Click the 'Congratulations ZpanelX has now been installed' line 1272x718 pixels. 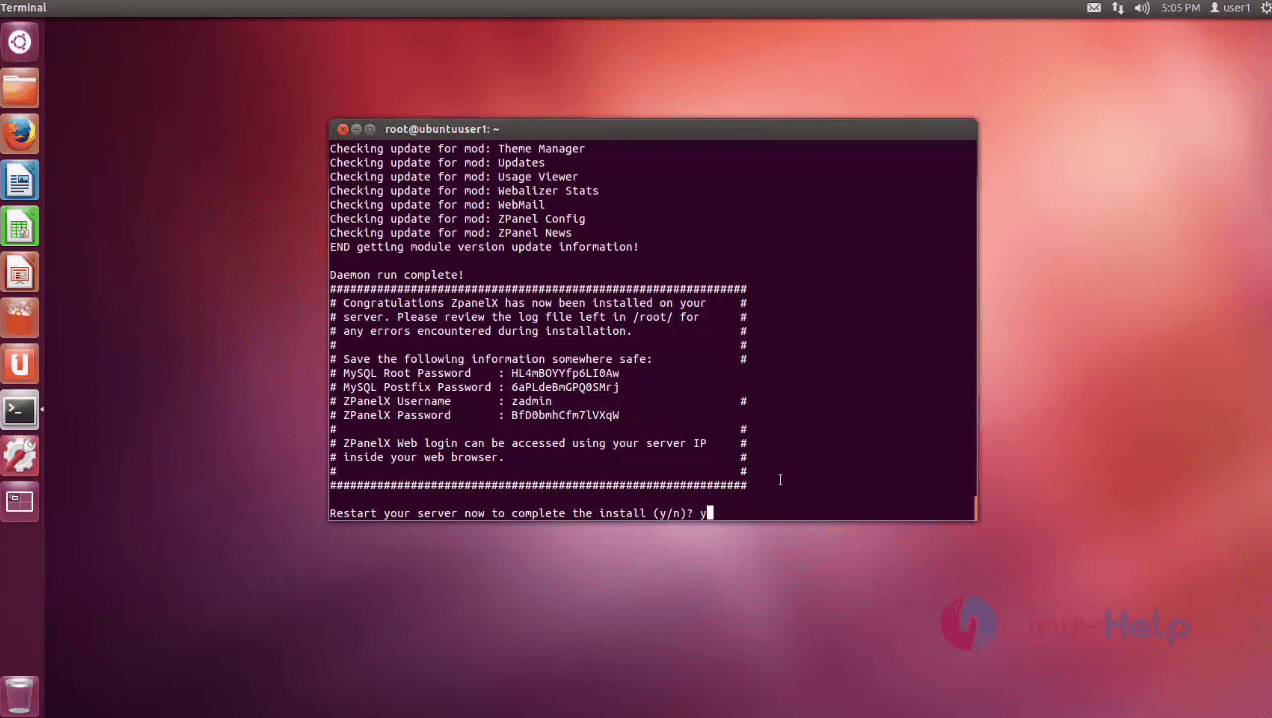[538, 303]
